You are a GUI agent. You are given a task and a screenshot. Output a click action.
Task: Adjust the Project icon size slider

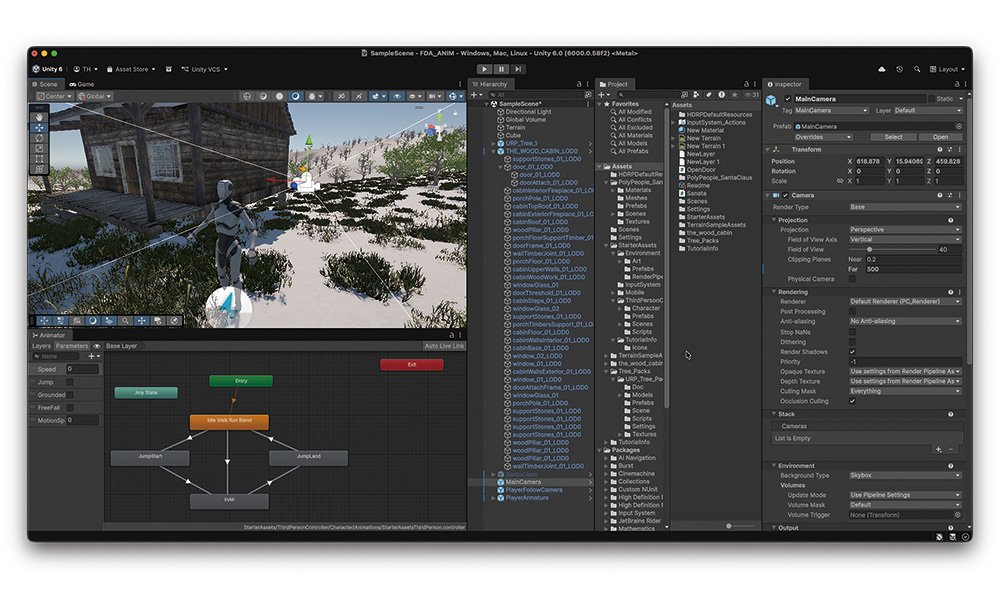click(x=728, y=526)
